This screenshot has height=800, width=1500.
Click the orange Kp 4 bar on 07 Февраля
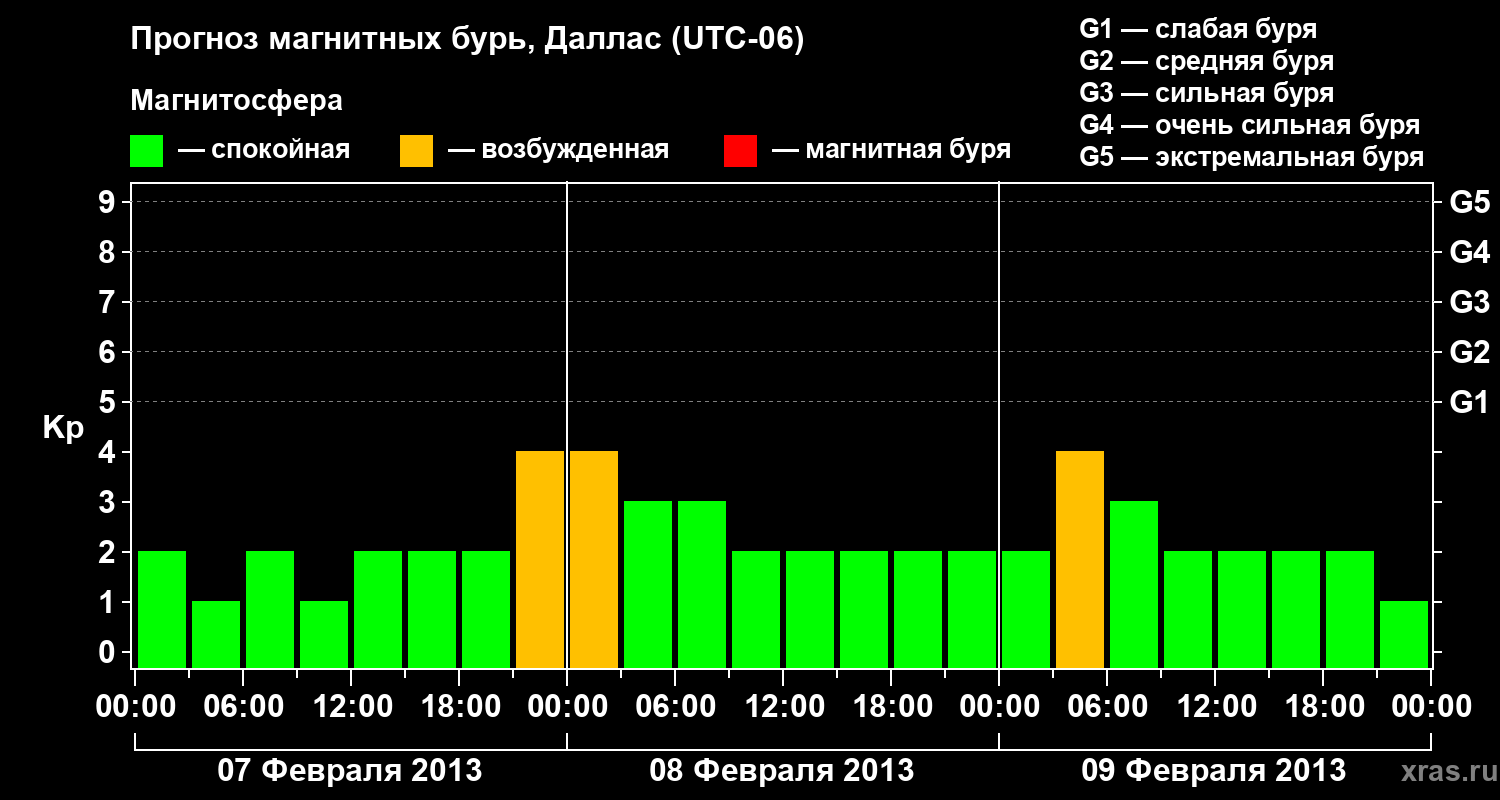540,559
